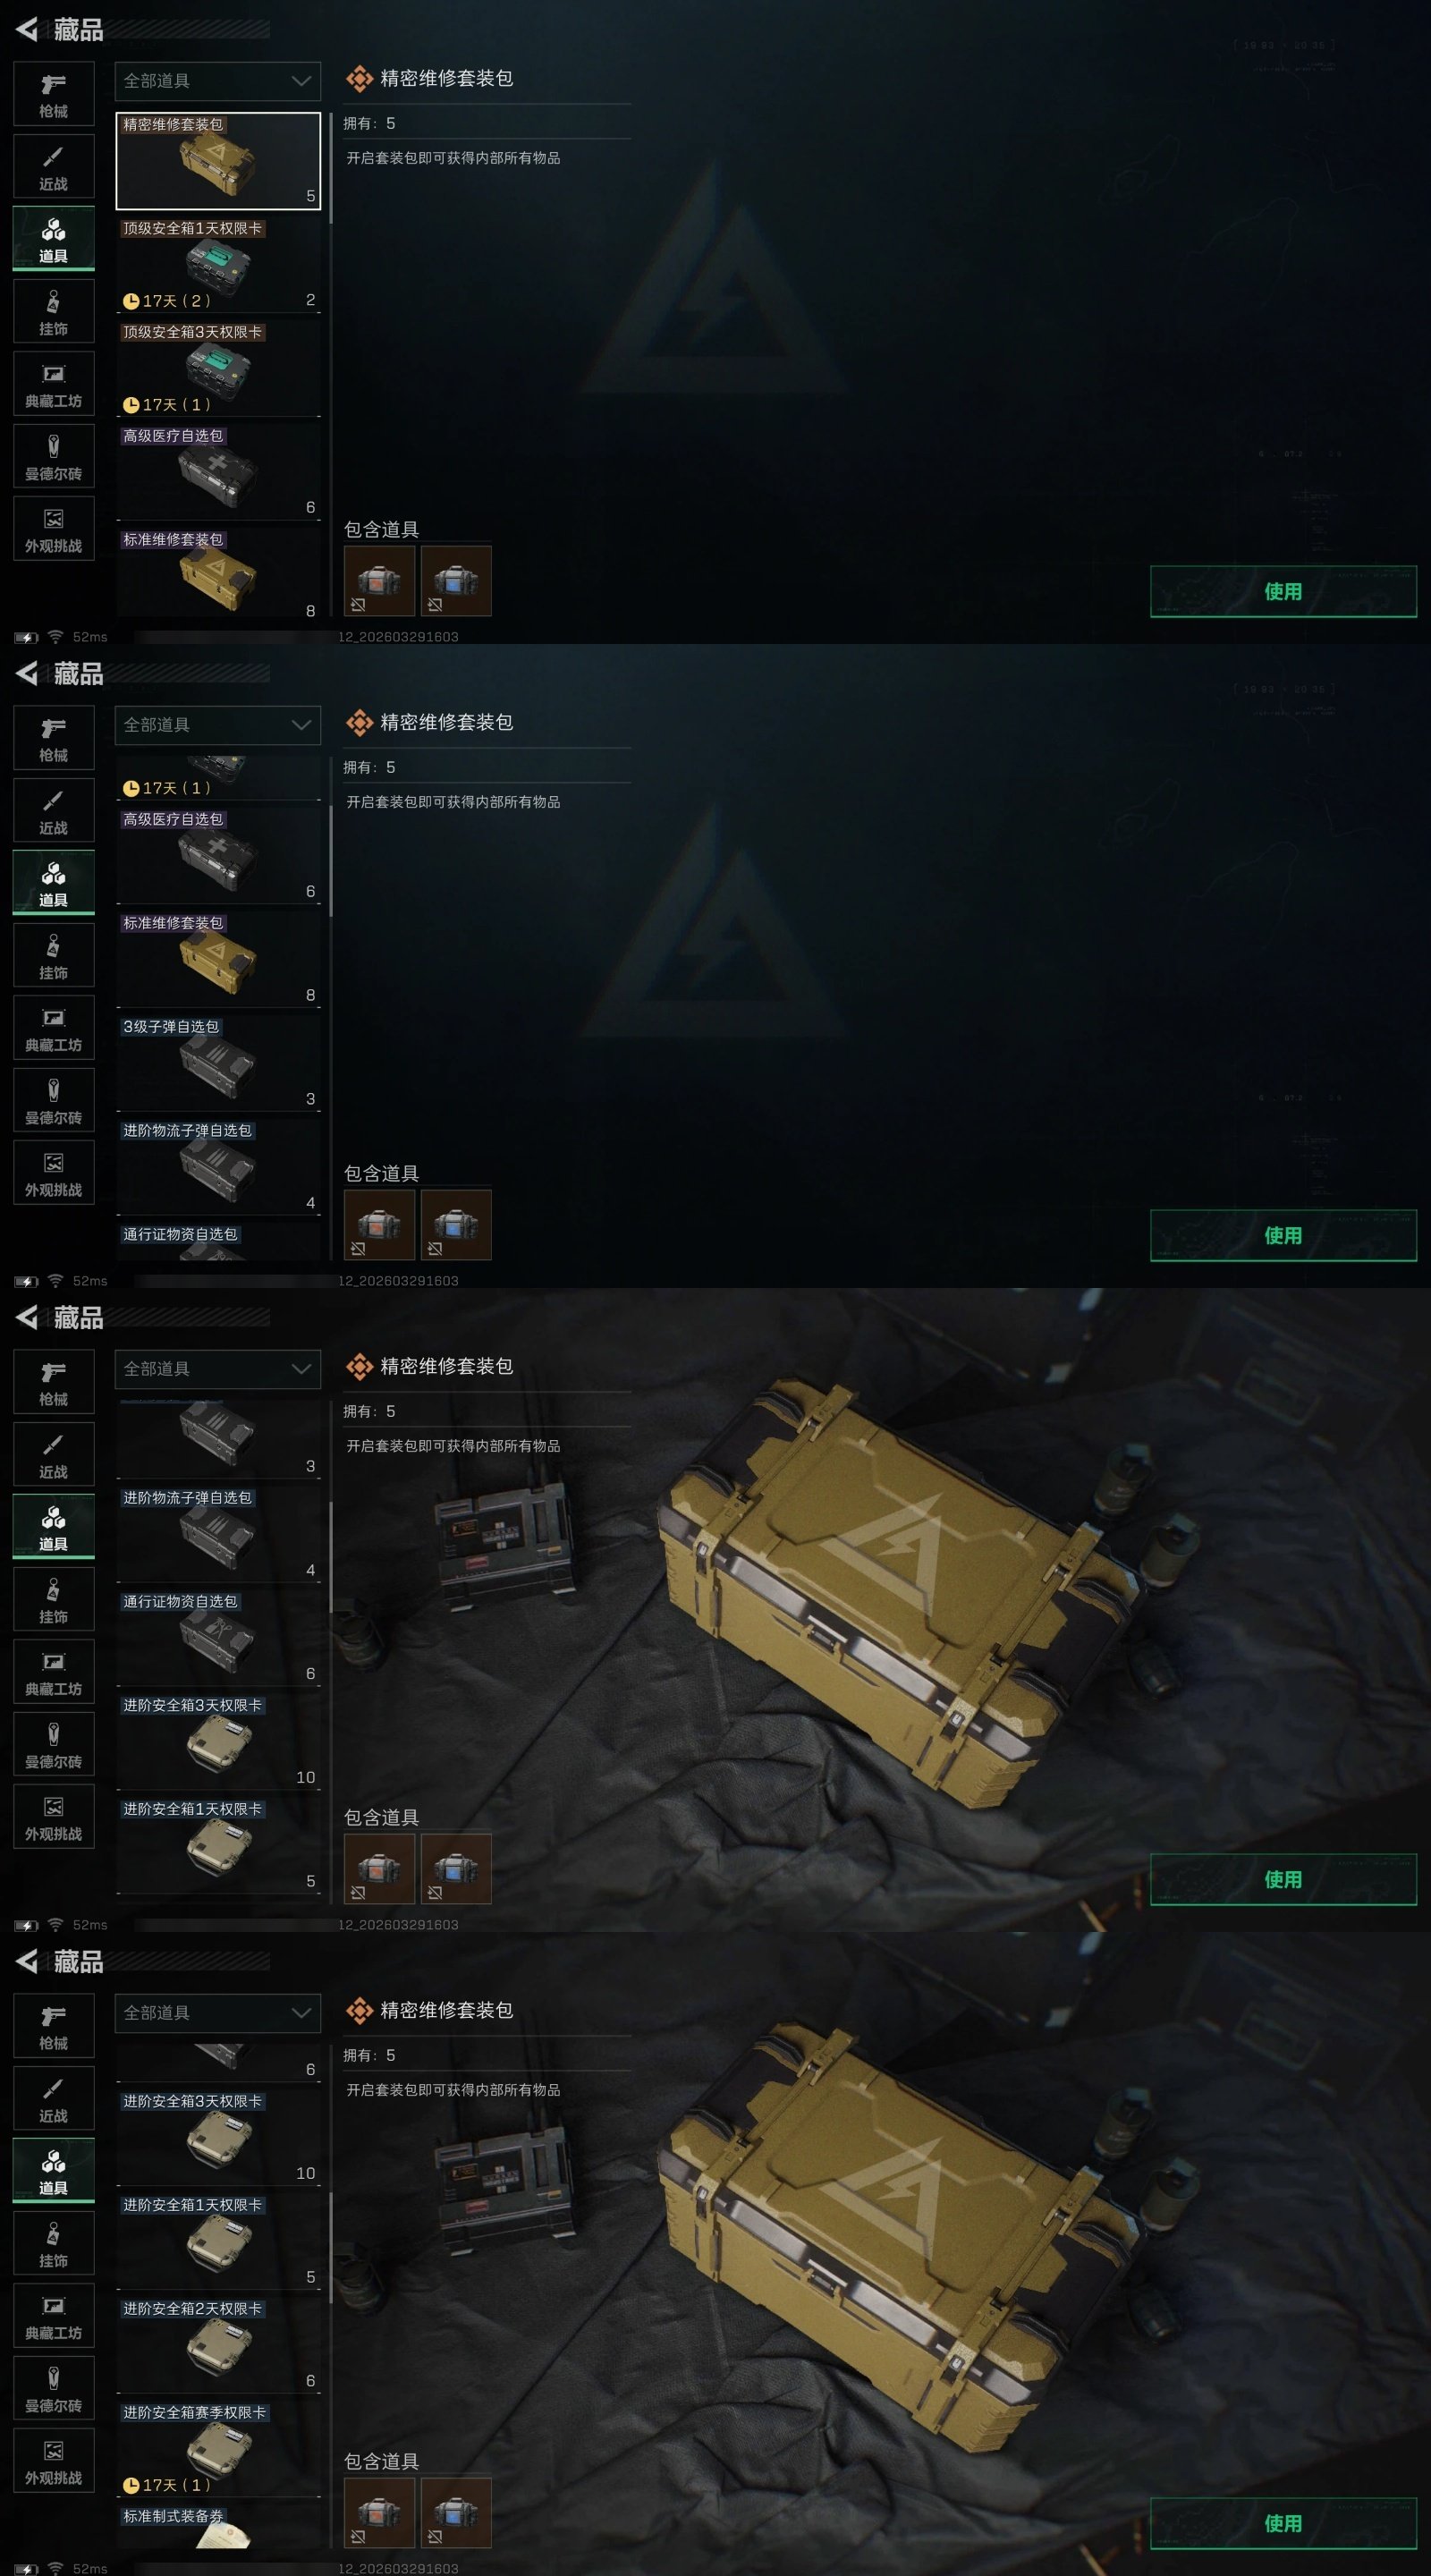Expand 全部道具 dropdown in the bottom screenshot
1431x2576 pixels.
[218, 2013]
